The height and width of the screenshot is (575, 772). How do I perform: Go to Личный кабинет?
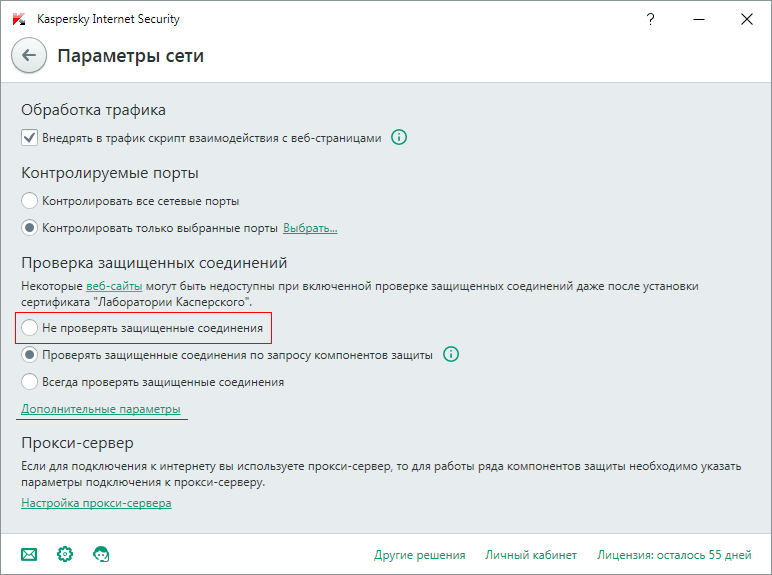click(x=531, y=555)
